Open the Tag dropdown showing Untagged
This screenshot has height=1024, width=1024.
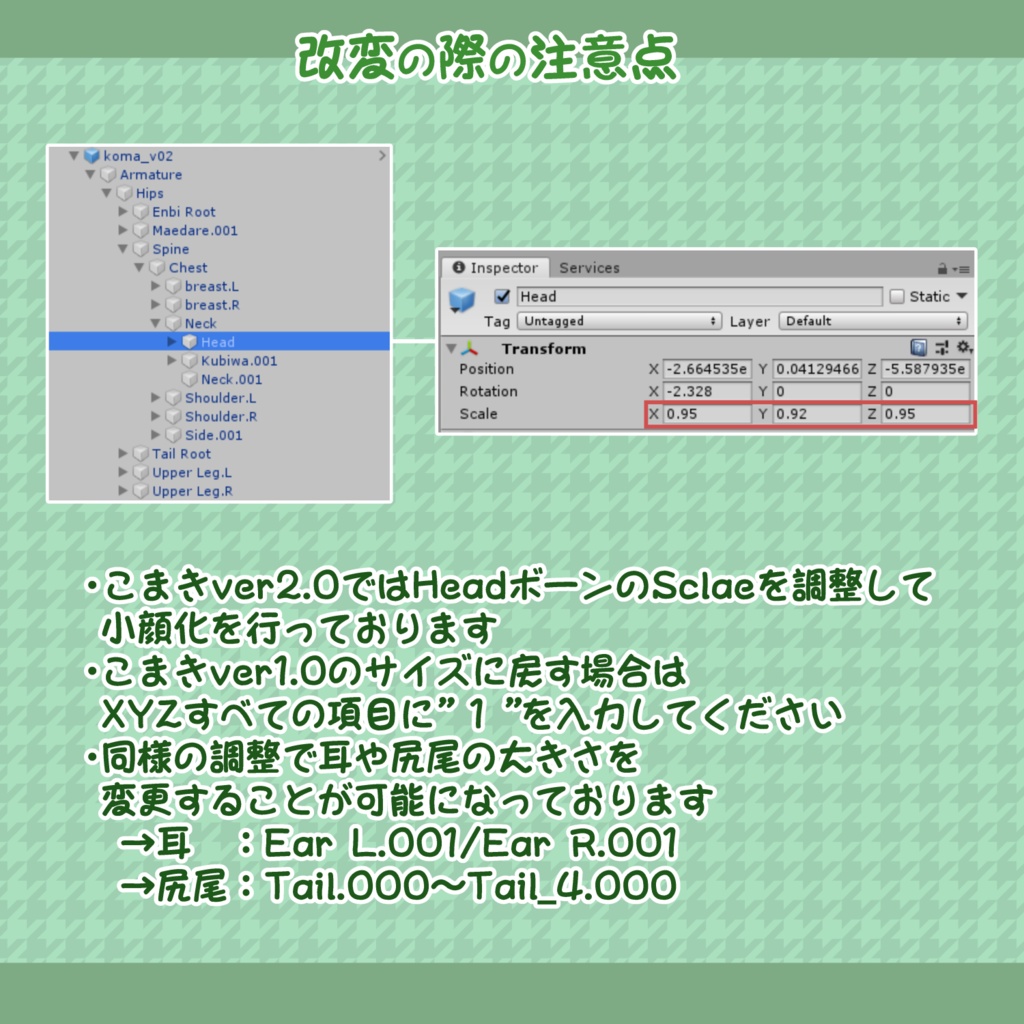pos(619,321)
